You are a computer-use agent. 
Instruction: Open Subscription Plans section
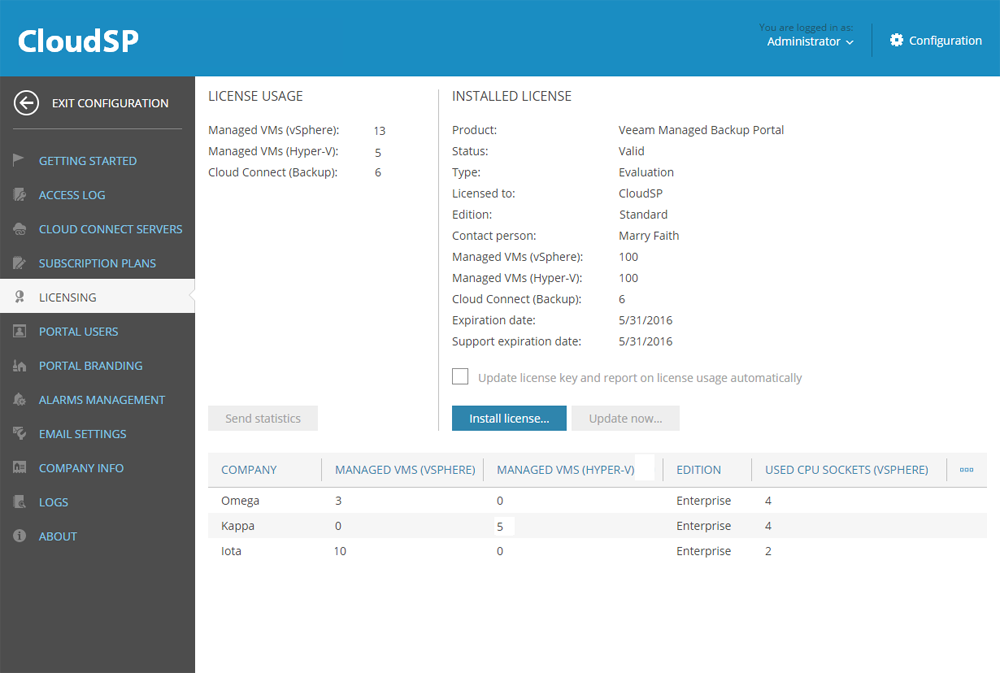pyautogui.click(x=97, y=263)
